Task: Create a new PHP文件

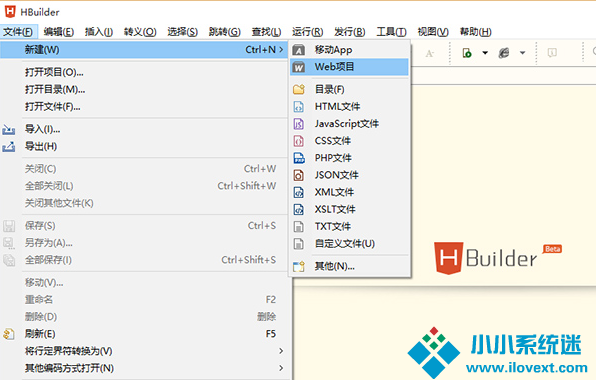Action: coord(350,158)
